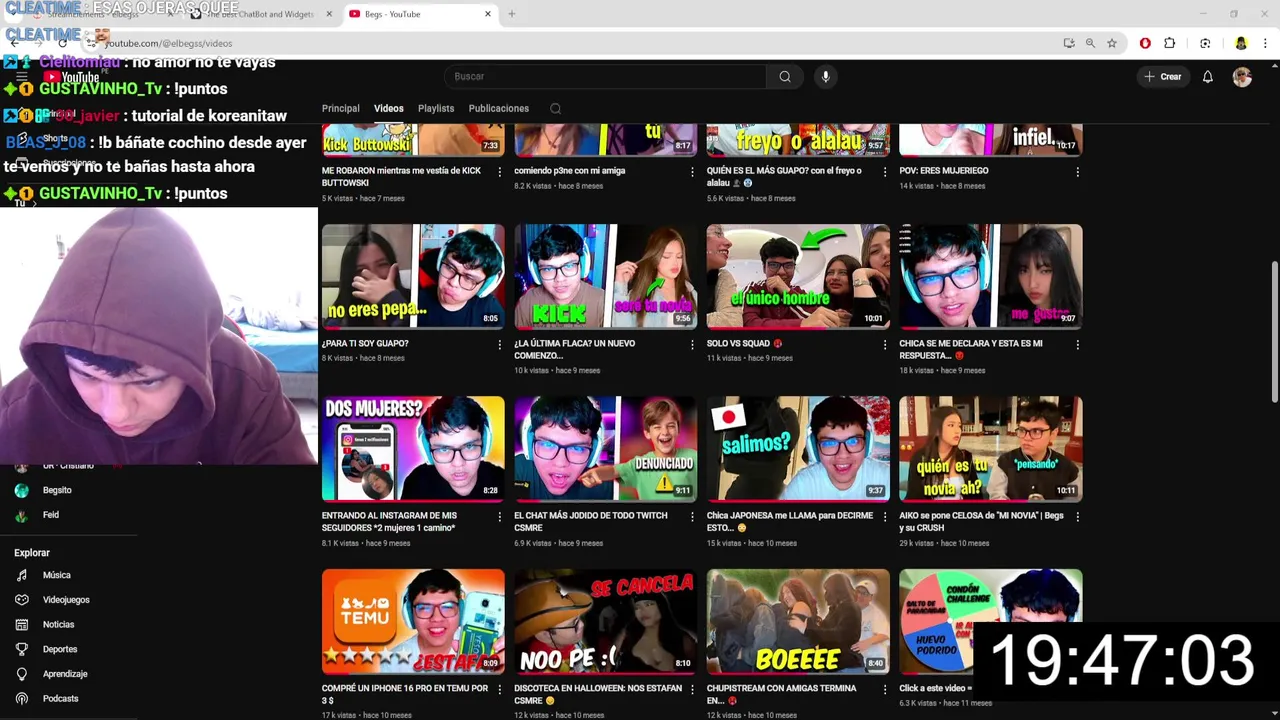Image resolution: width=1280 pixels, height=720 pixels.
Task: Play the DOS MUJERES? thumbnail video
Action: (413, 449)
